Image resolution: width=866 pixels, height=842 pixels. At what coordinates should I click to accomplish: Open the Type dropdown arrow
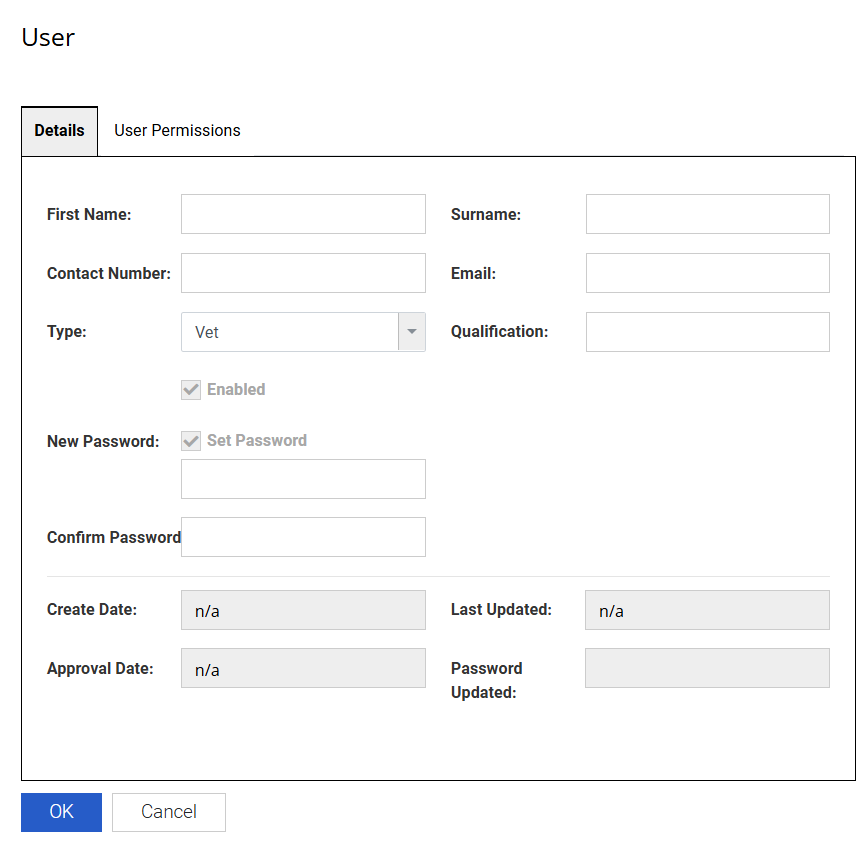click(x=412, y=332)
